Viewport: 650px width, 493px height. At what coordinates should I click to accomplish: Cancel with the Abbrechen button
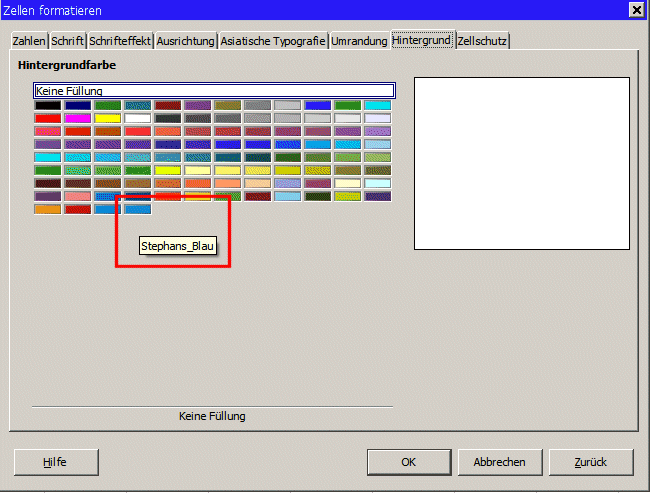499,462
